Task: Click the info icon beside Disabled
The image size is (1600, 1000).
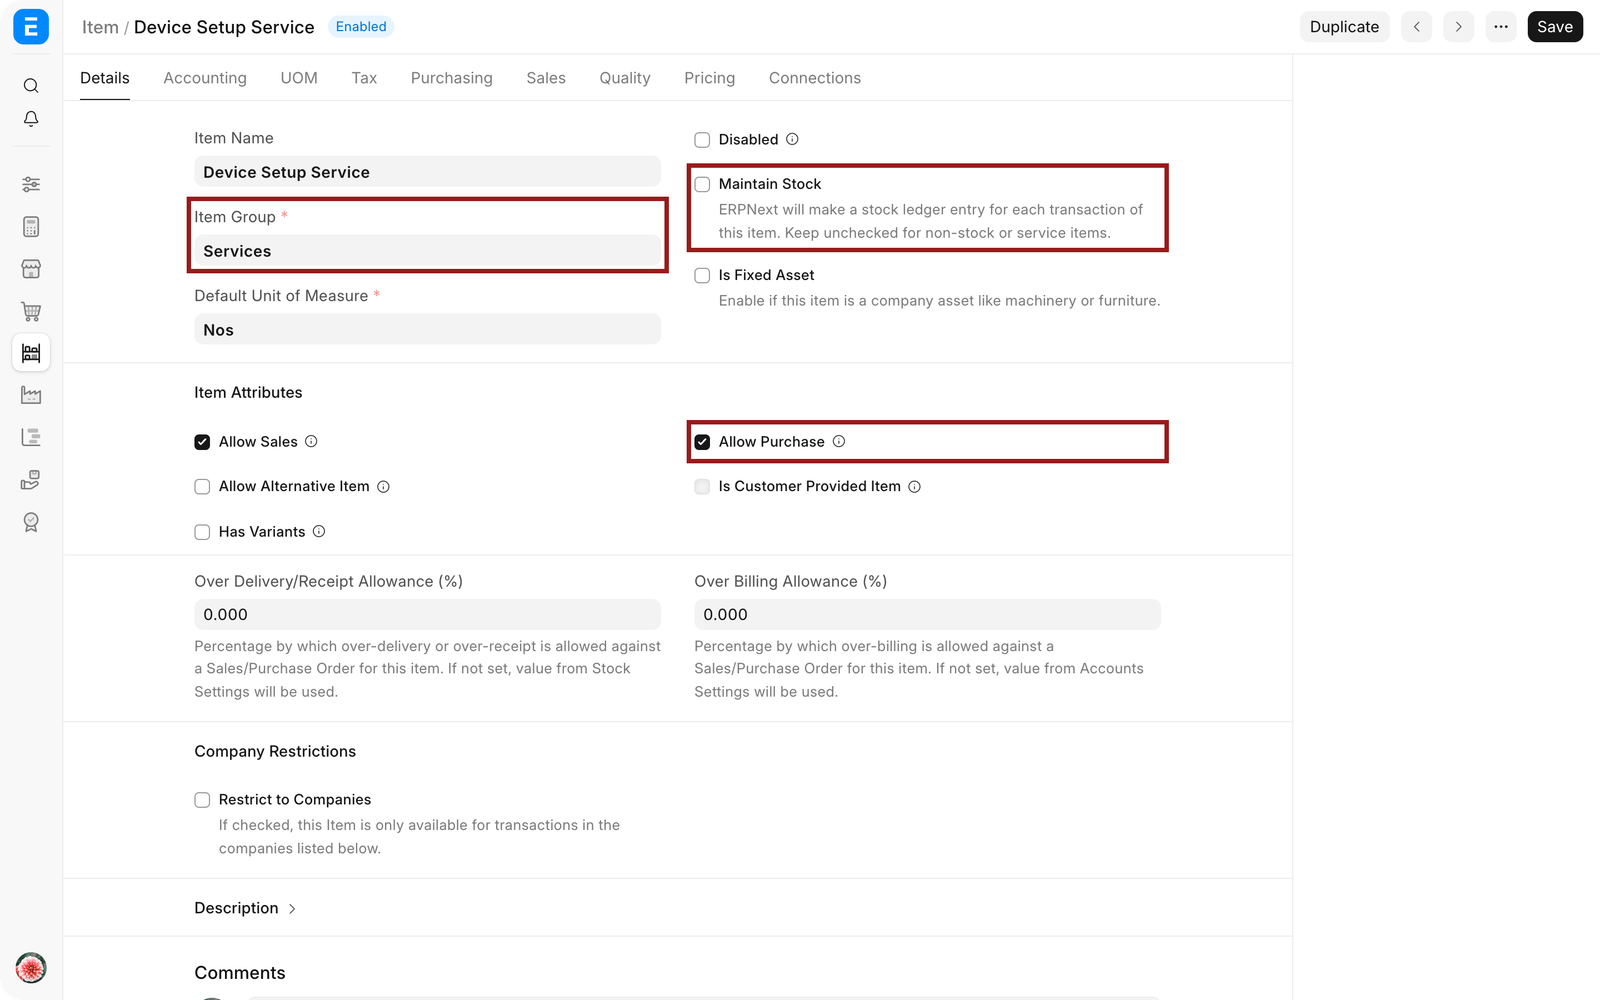Action: click(792, 139)
